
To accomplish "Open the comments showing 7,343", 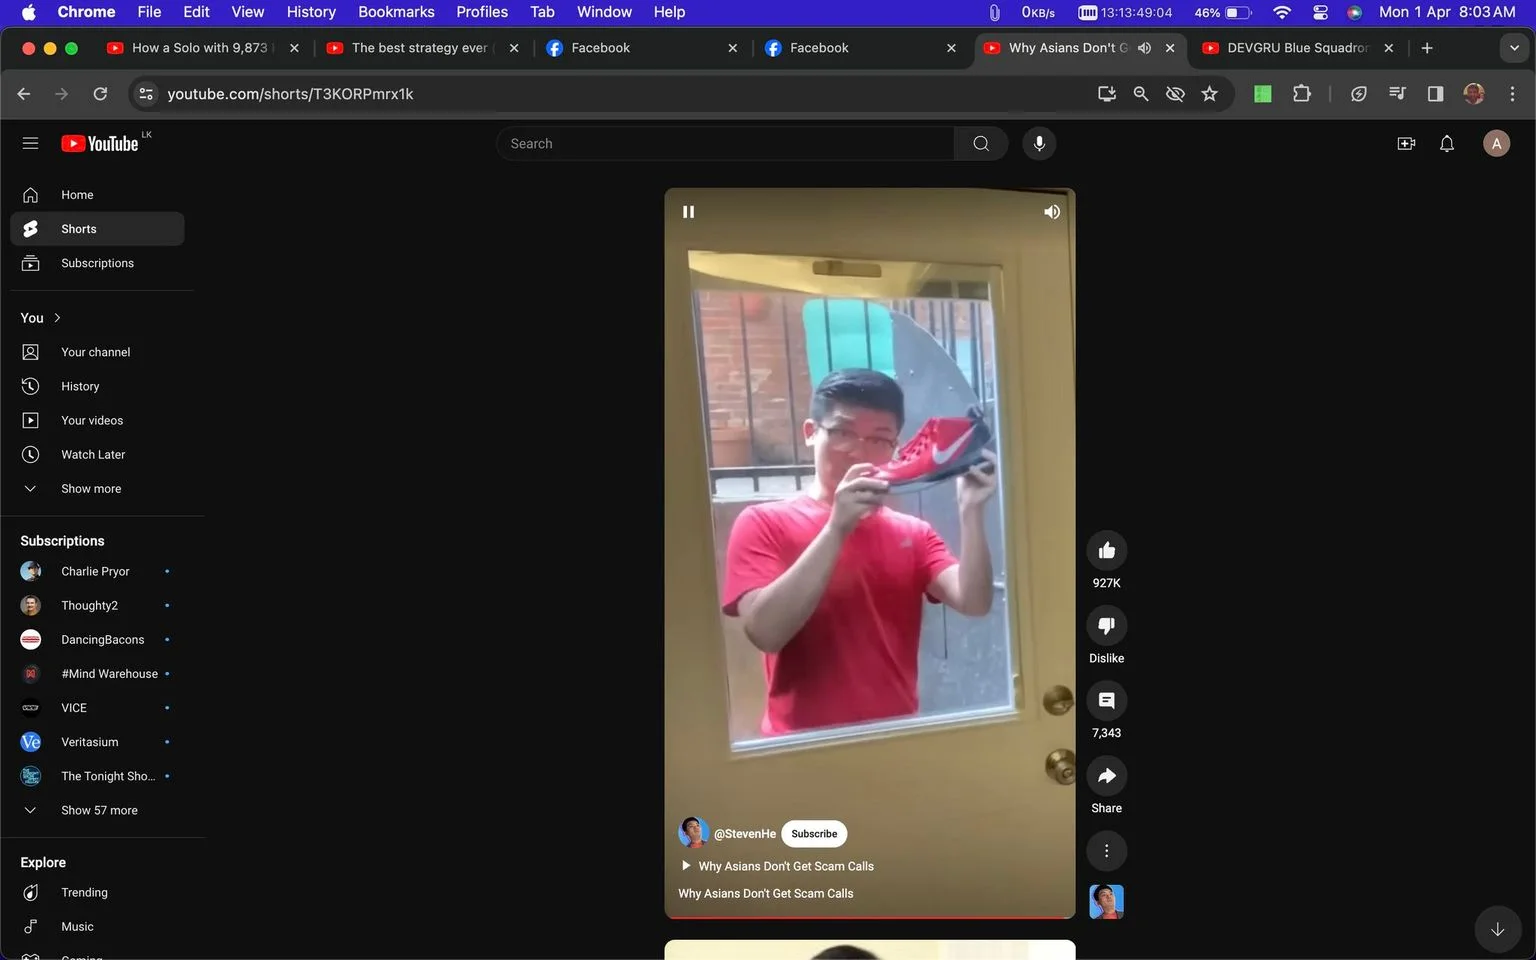I will 1106,701.
